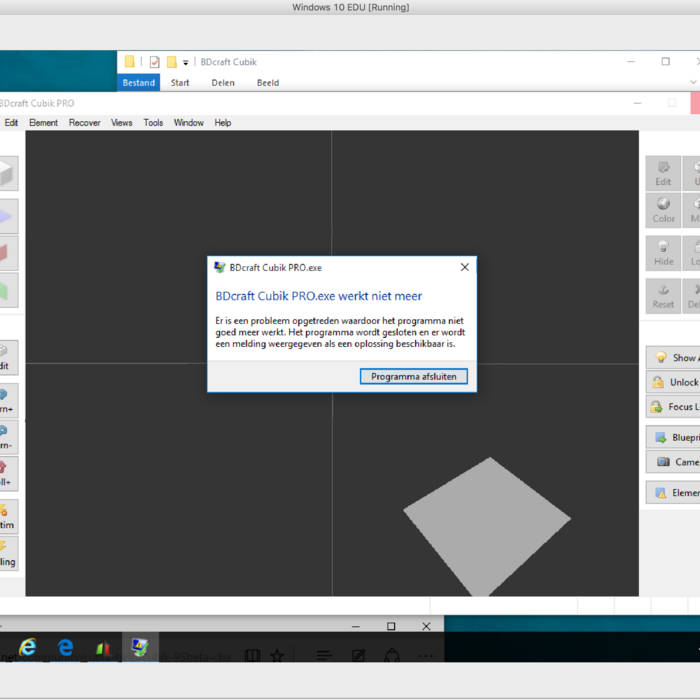Open the Edge more options ellipsis
The image size is (700, 700).
[426, 656]
